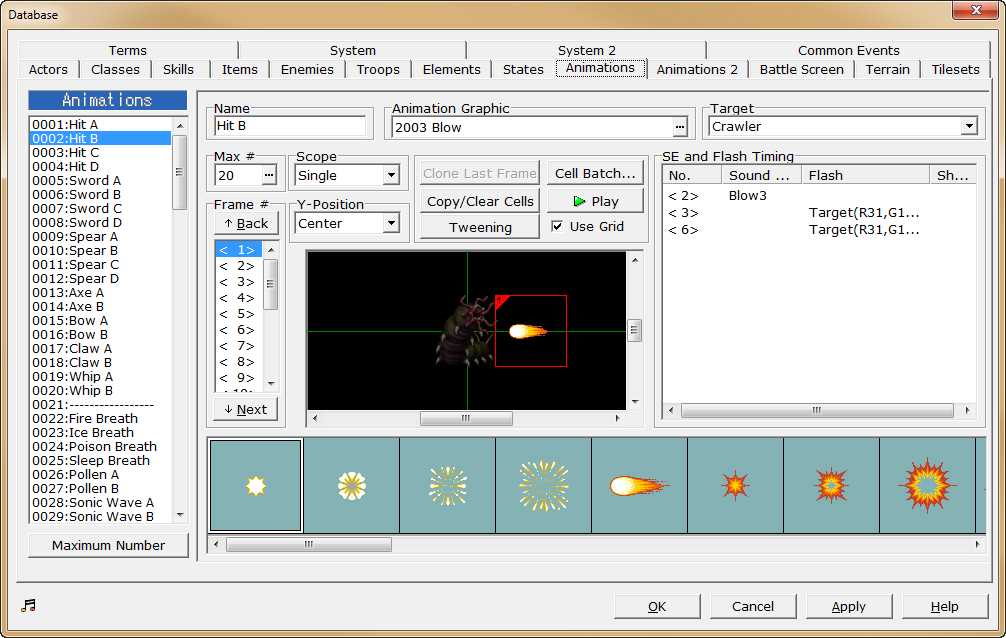
Task: Open the Target dropdown showing Crawler
Action: pyautogui.click(x=968, y=126)
